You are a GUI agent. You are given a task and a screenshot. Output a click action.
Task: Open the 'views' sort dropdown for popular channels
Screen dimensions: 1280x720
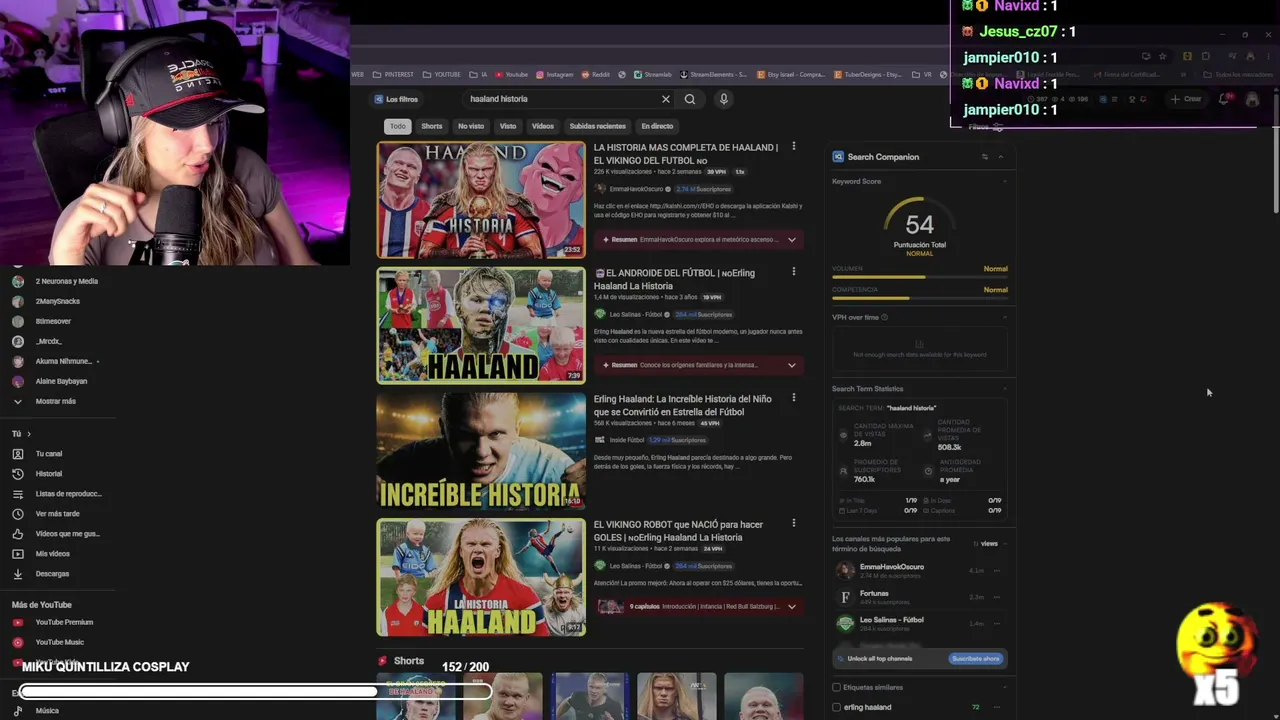tap(990, 544)
